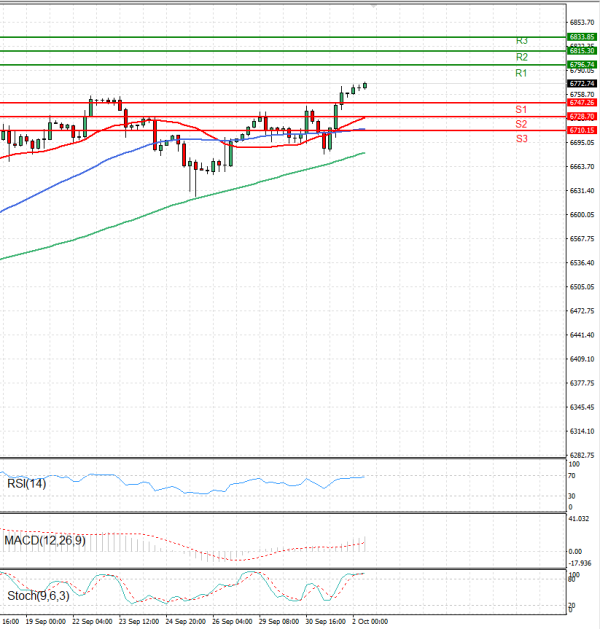
Task: Select the 6796.74 green price tag
Action: pyautogui.click(x=582, y=64)
